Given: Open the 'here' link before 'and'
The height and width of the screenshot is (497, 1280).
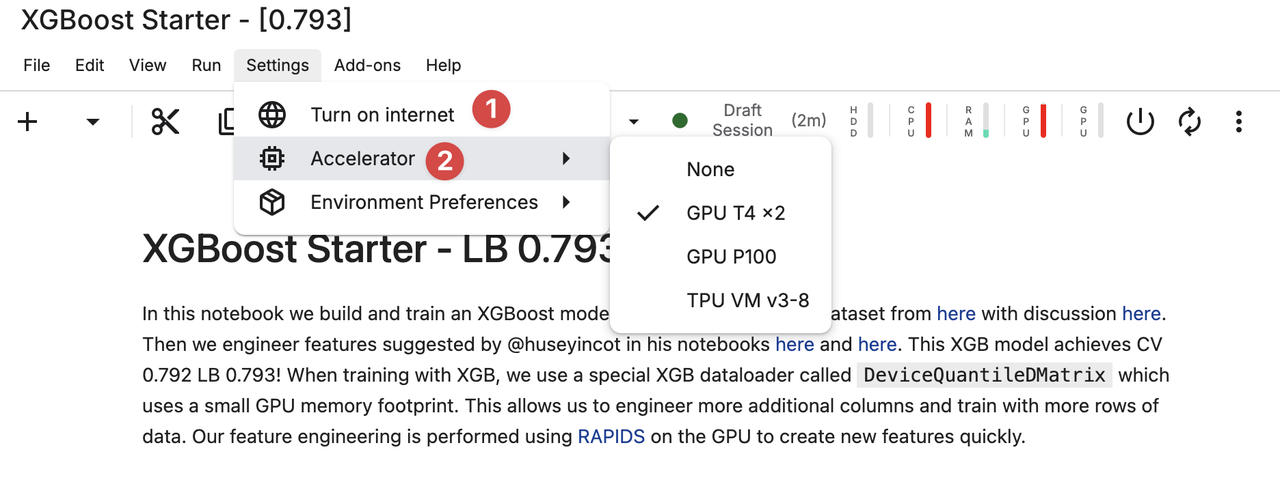Looking at the screenshot, I should pyautogui.click(x=795, y=344).
